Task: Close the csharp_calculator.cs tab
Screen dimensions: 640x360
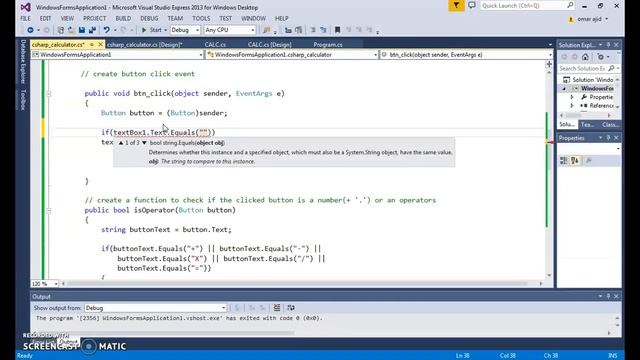Action: tap(100, 44)
